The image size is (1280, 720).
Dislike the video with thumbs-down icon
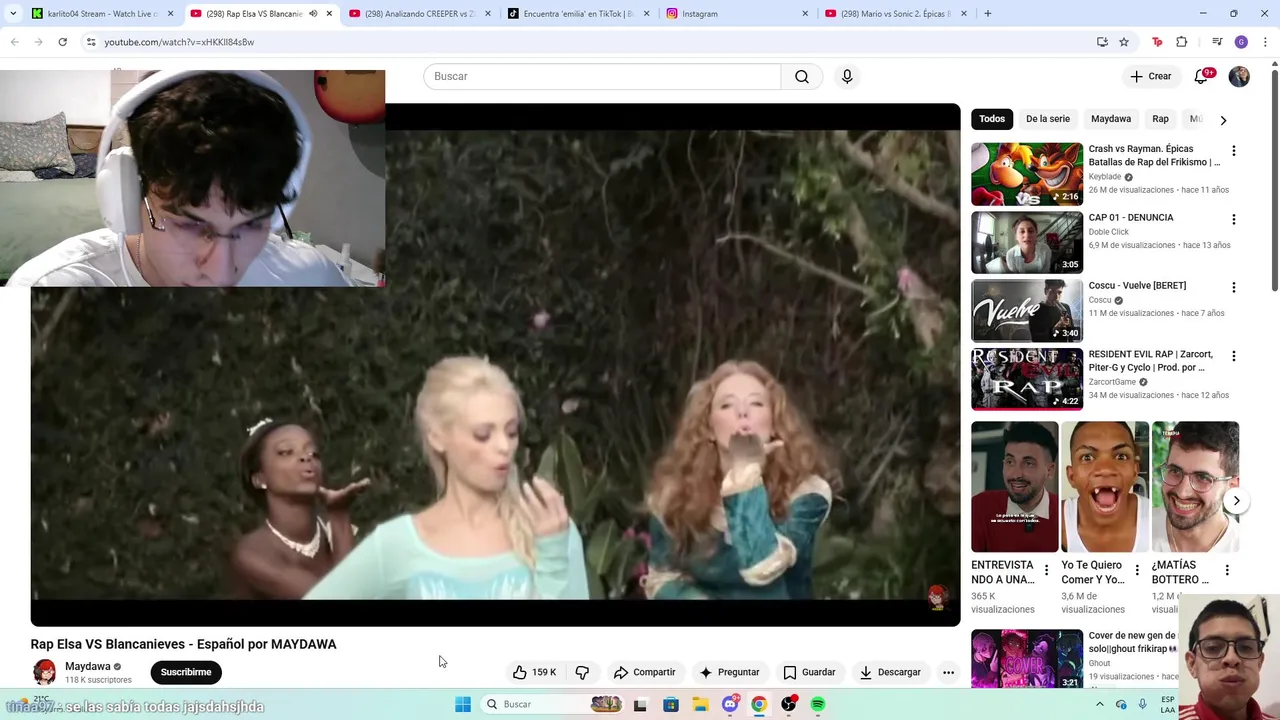[582, 672]
